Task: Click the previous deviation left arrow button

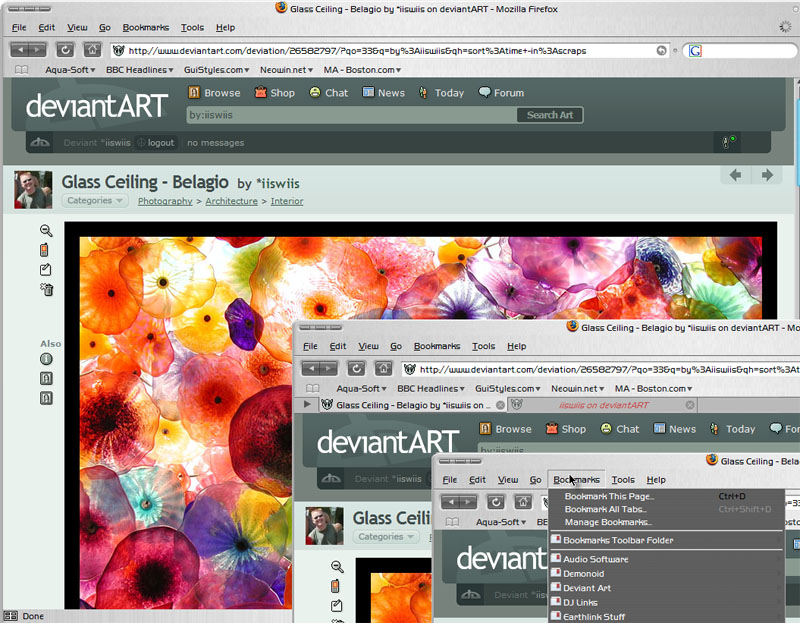Action: (x=735, y=175)
